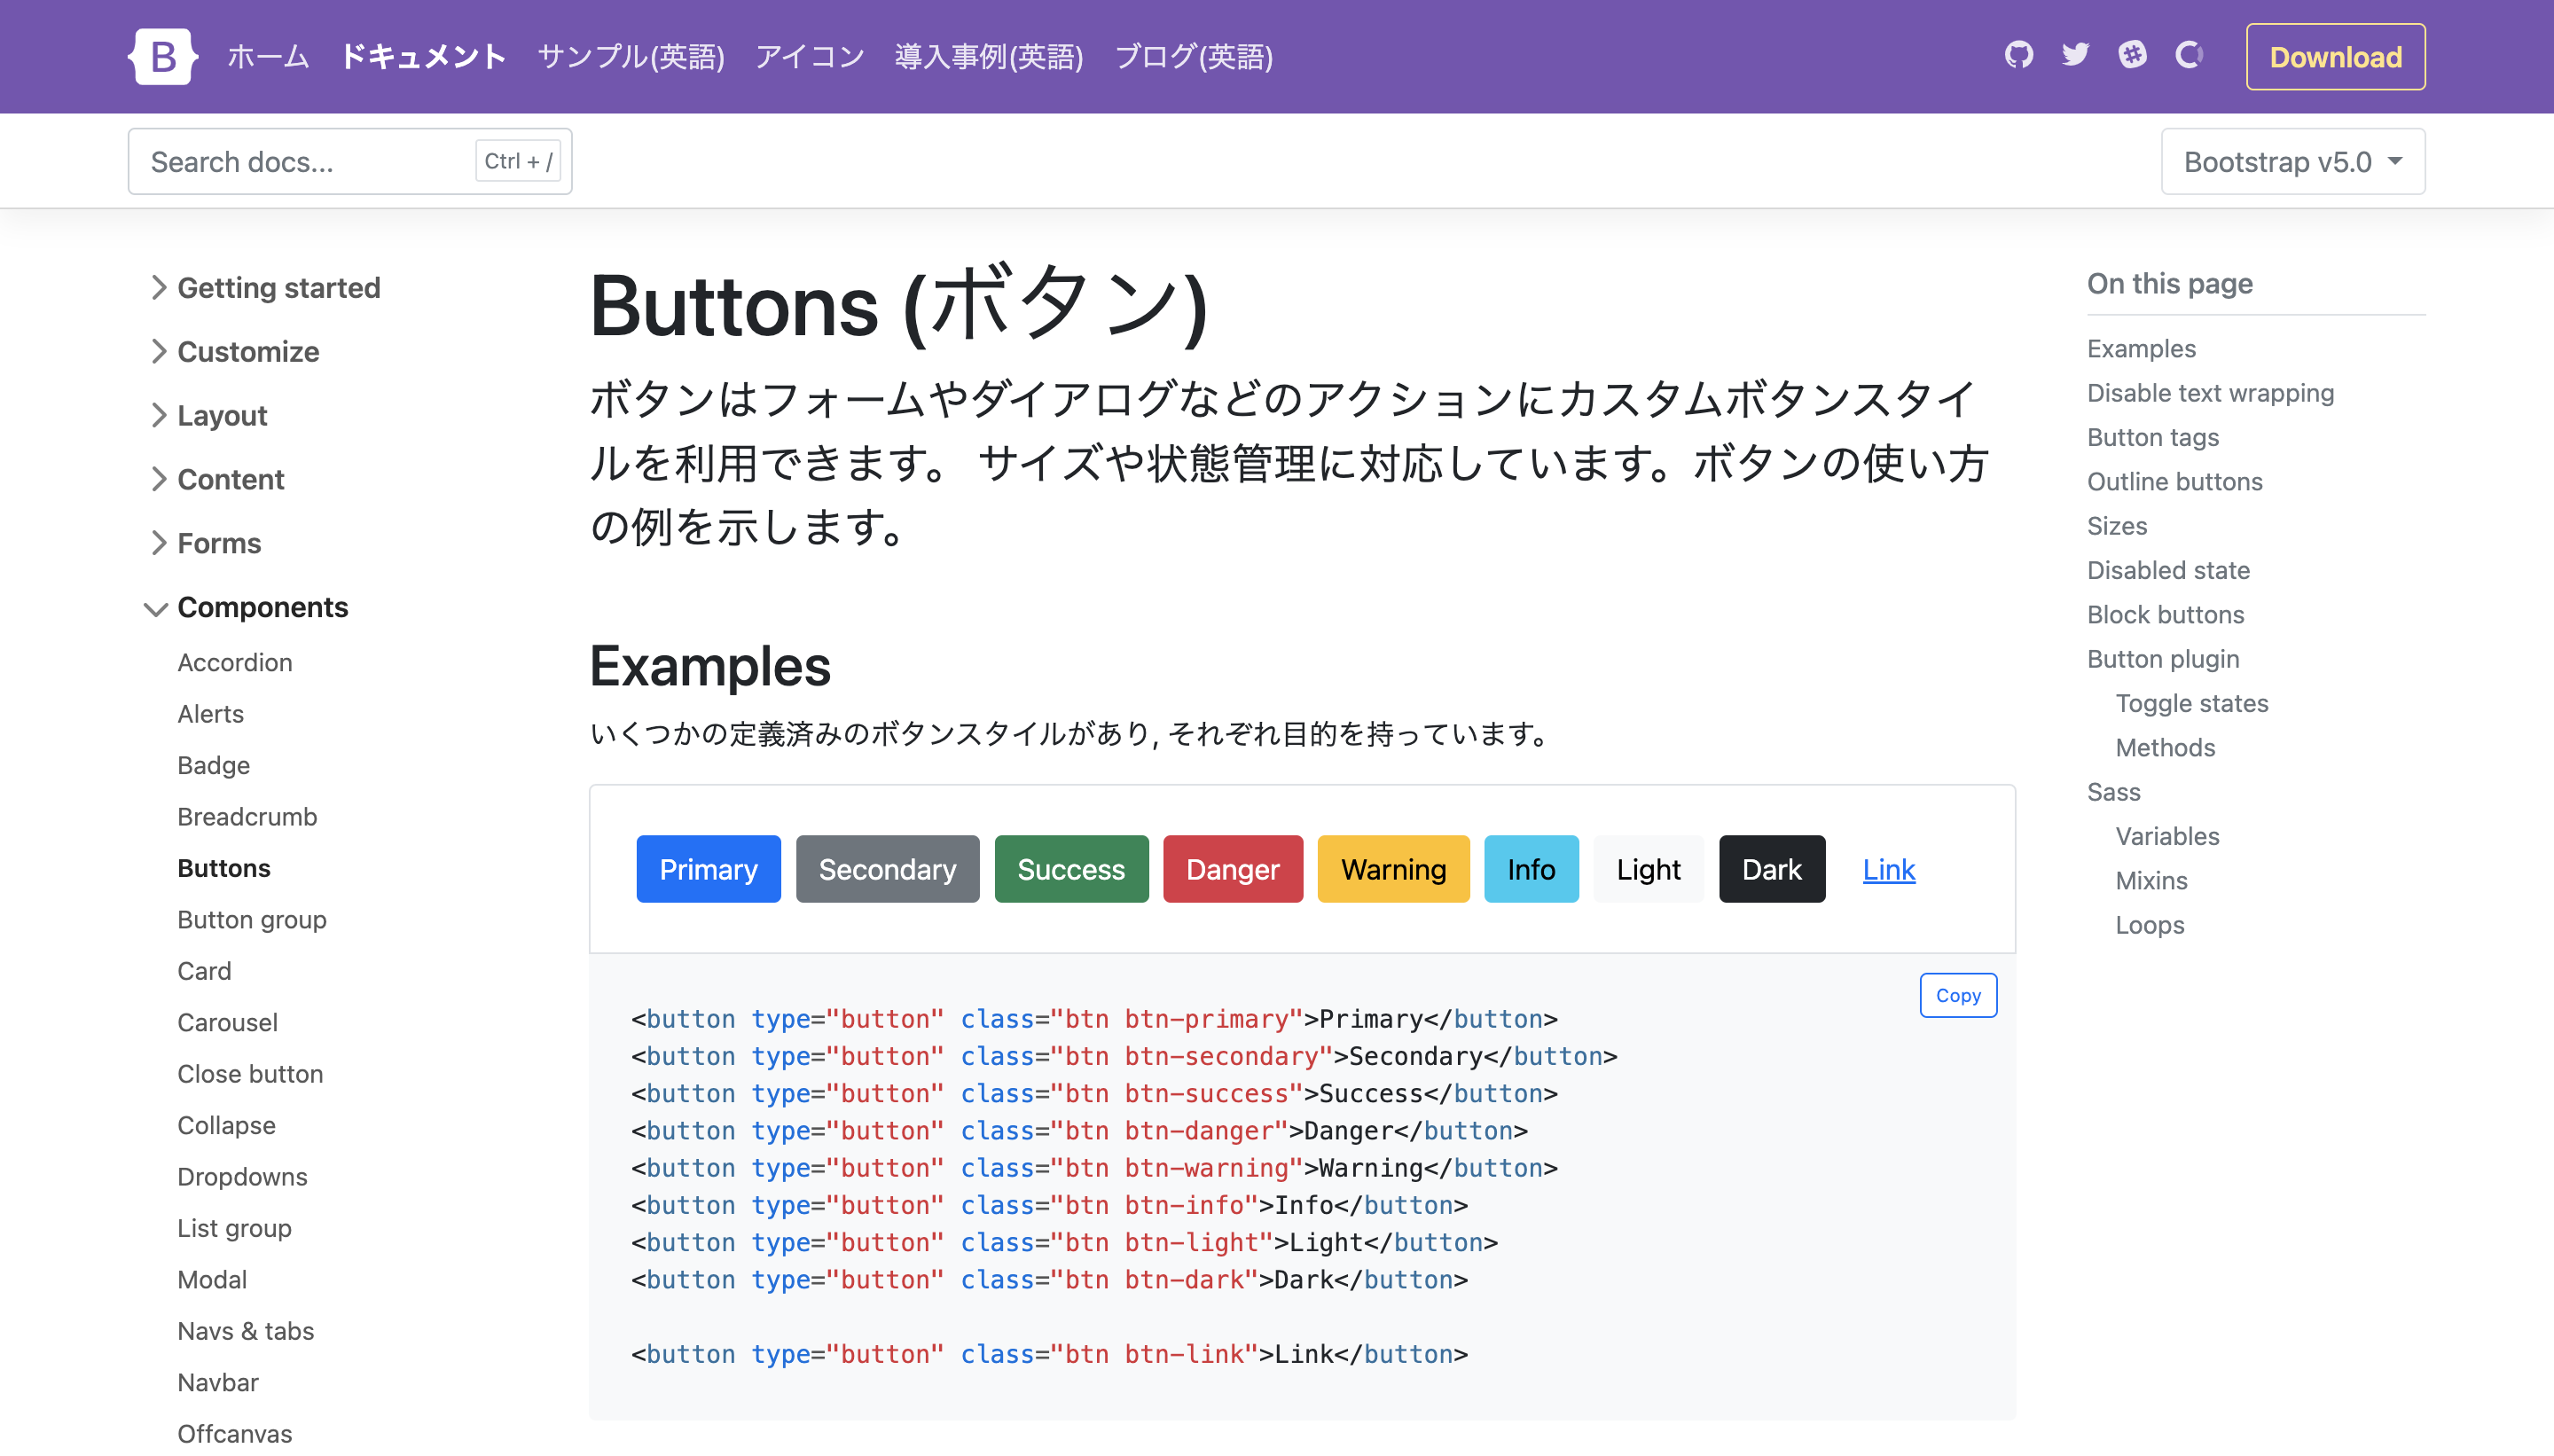Open アイコン nav item

809,57
